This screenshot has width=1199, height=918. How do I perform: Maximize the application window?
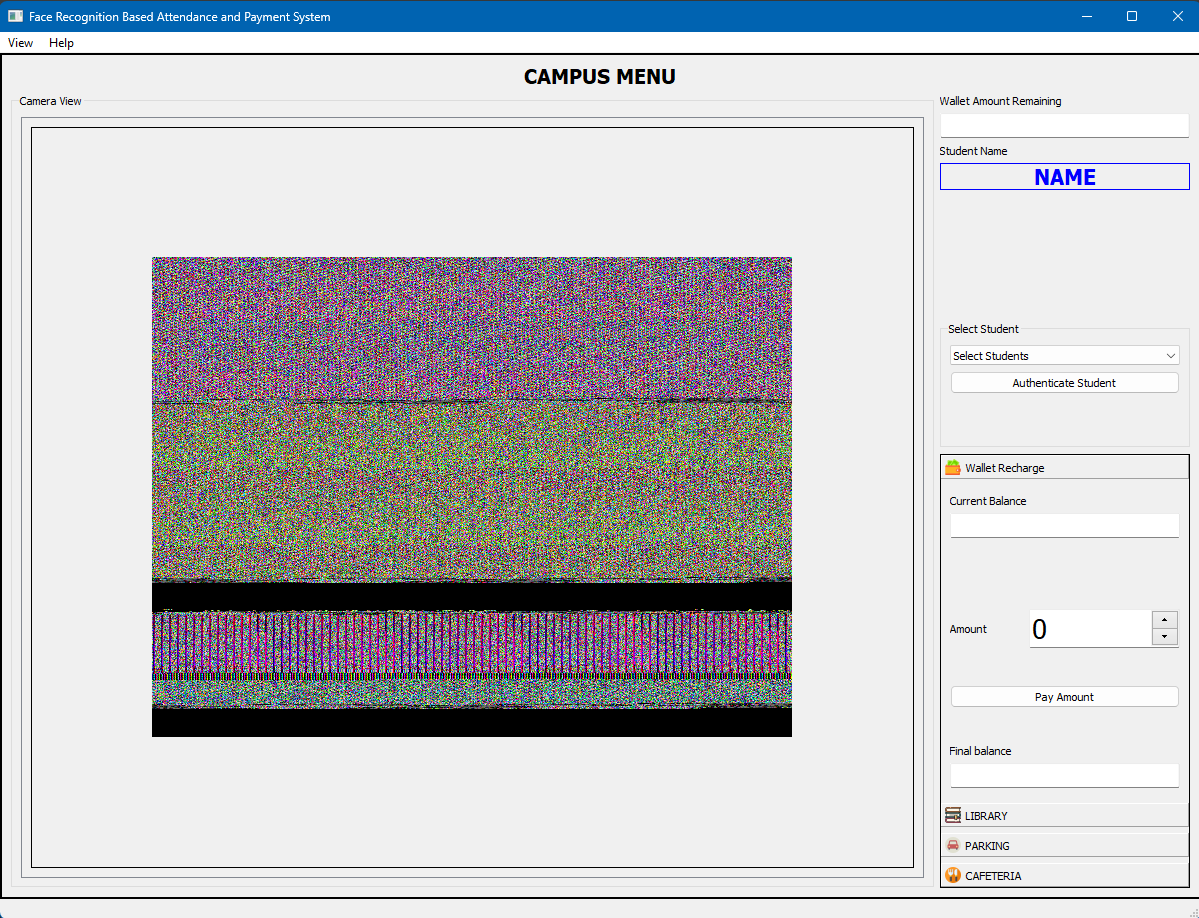(x=1132, y=16)
